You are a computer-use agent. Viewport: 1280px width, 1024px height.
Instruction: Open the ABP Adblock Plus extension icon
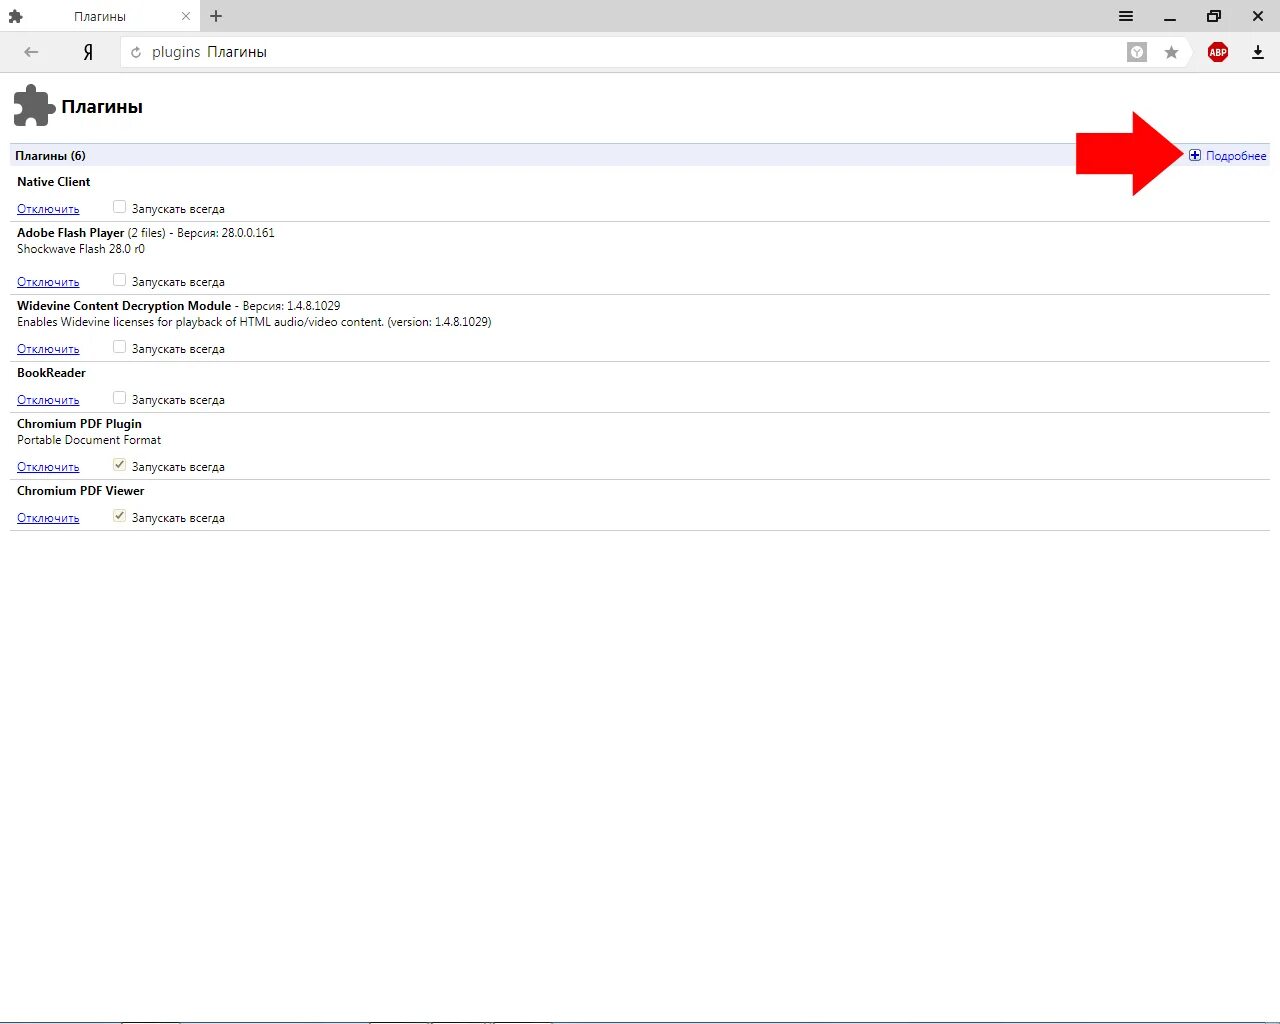pos(1218,52)
